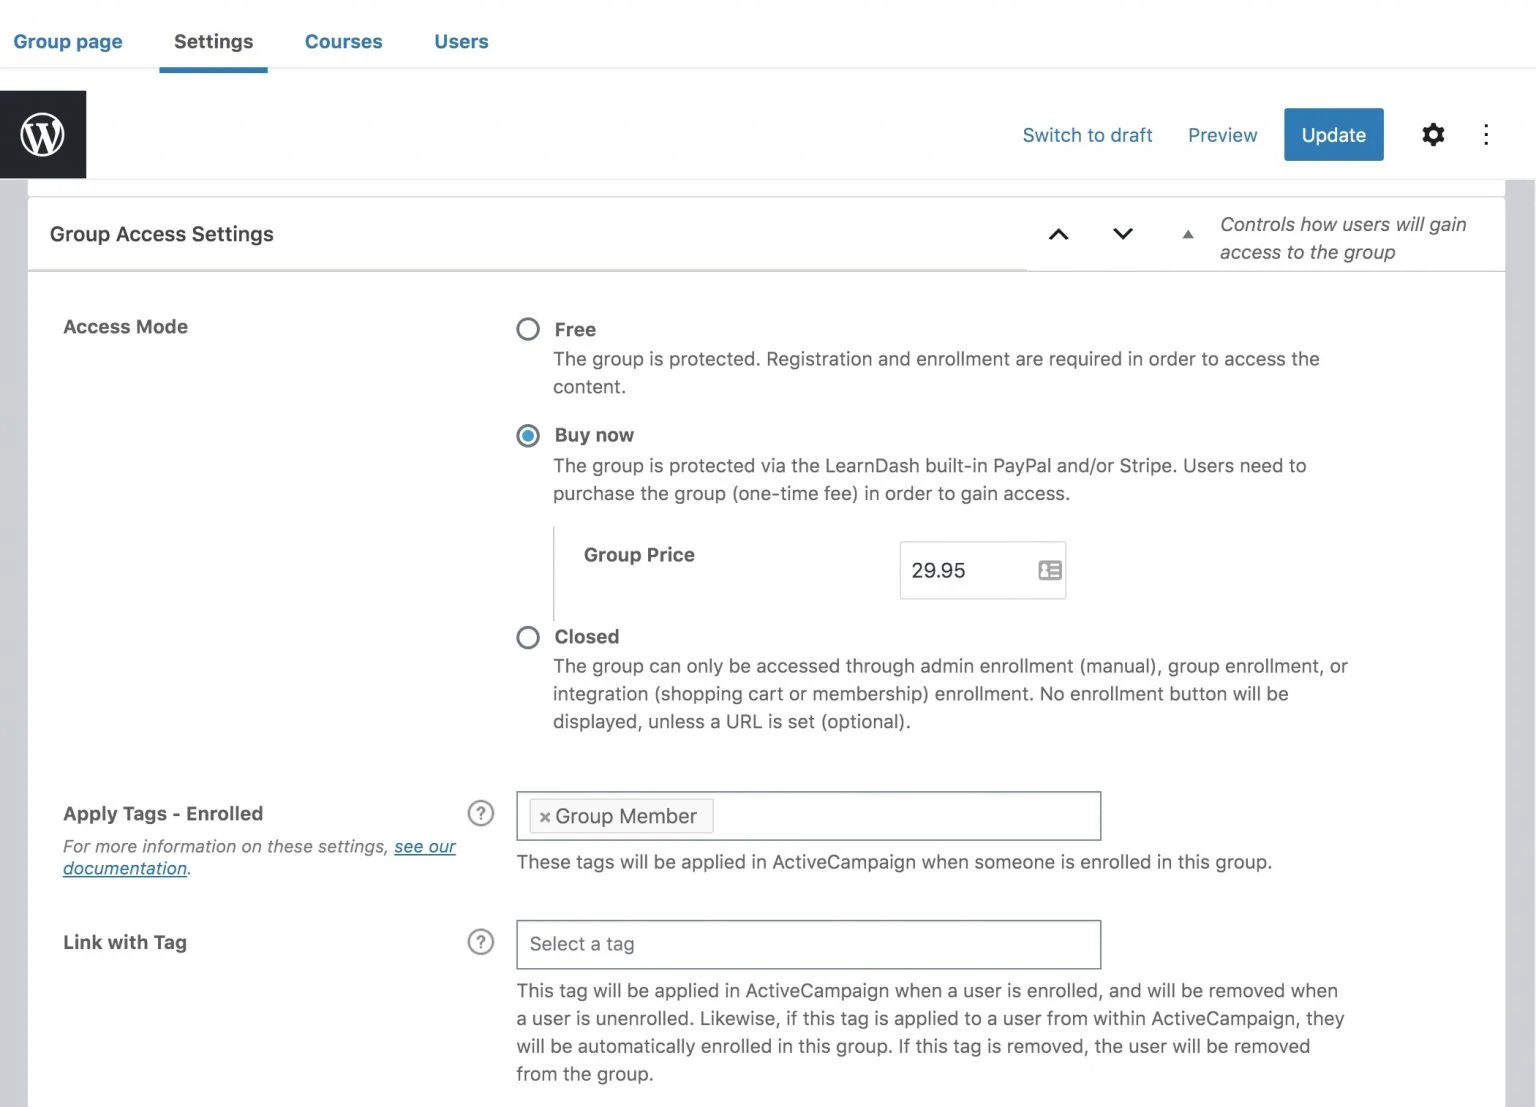Move Group Access Settings panel down
The height and width of the screenshot is (1107, 1536).
pyautogui.click(x=1123, y=234)
